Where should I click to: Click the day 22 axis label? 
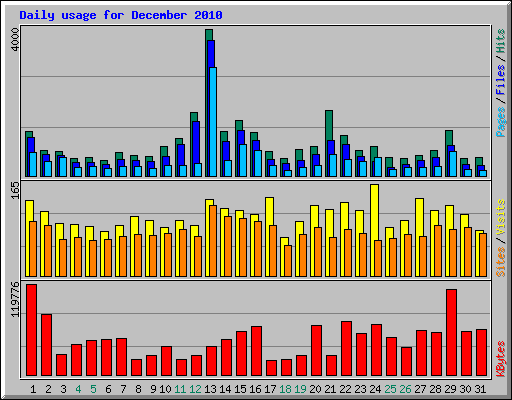pyautogui.click(x=345, y=389)
